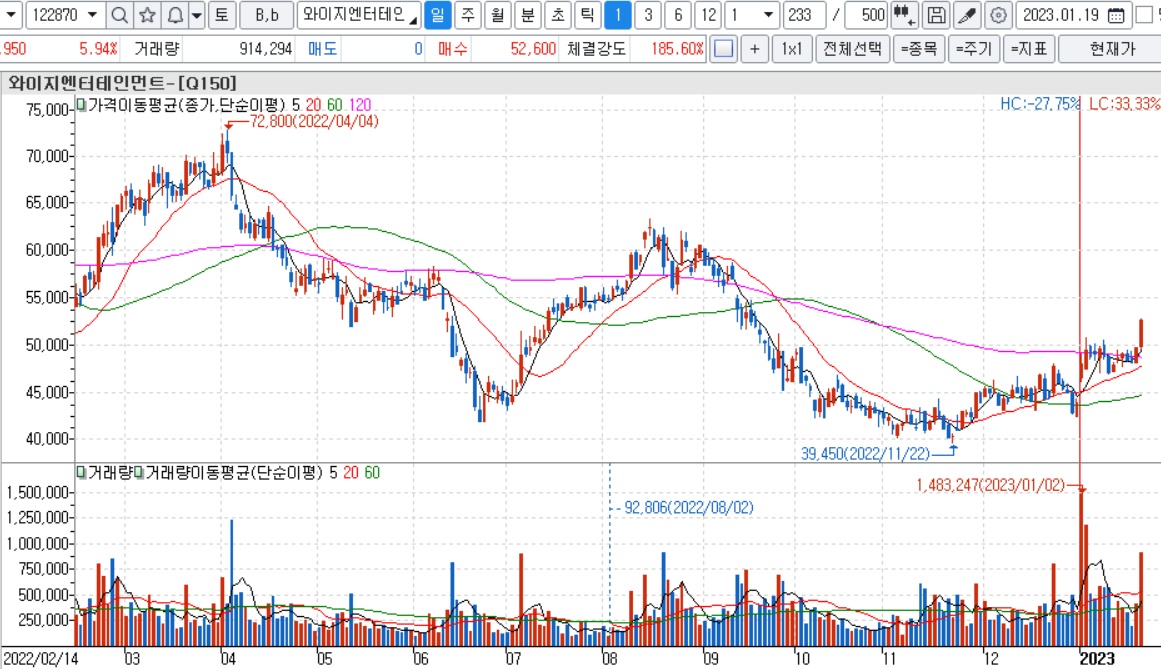The image size is (1161, 669).
Task: Switch to the 초 second period tab
Action: tap(558, 15)
